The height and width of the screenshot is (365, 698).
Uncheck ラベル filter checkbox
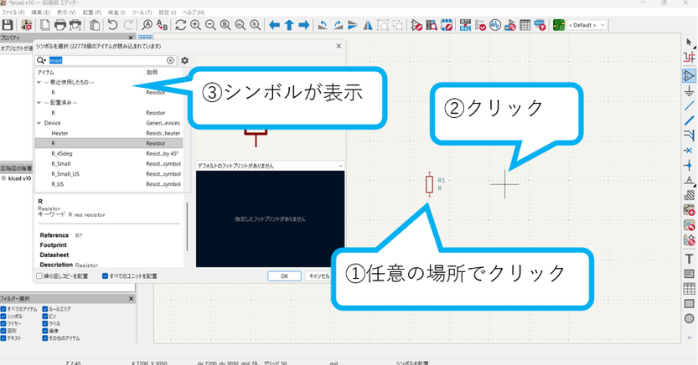coord(45,324)
